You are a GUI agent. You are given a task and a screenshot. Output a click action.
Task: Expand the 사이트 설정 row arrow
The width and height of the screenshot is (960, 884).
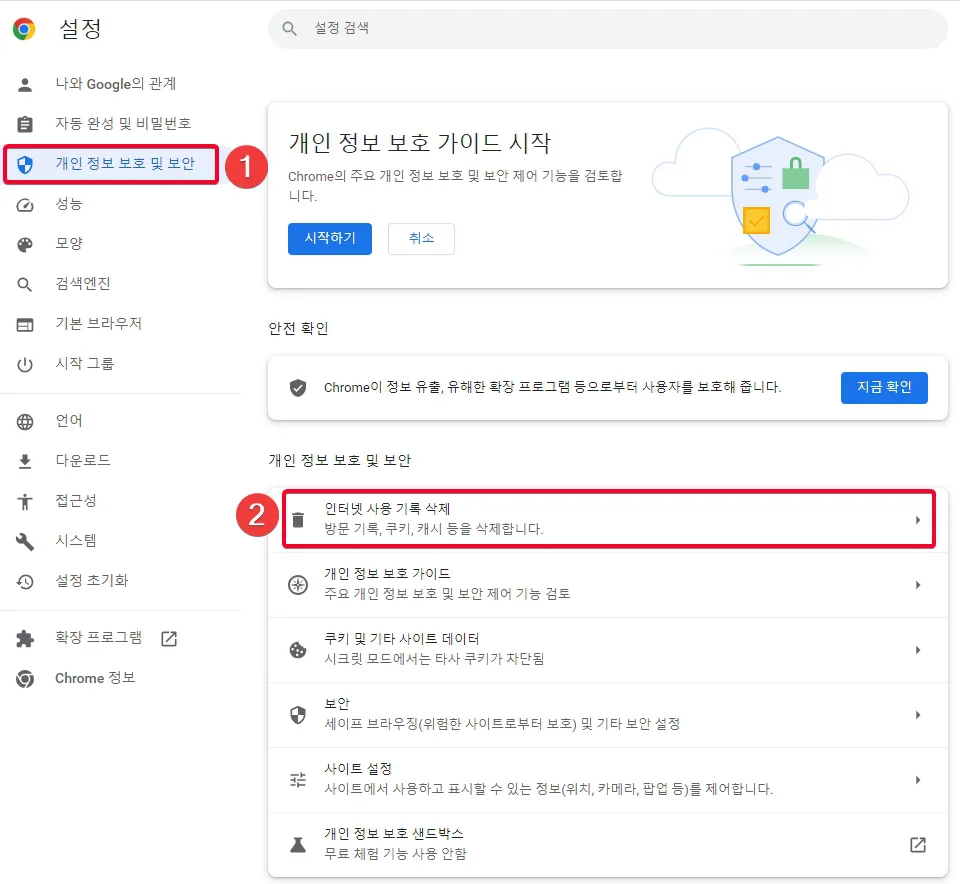917,779
